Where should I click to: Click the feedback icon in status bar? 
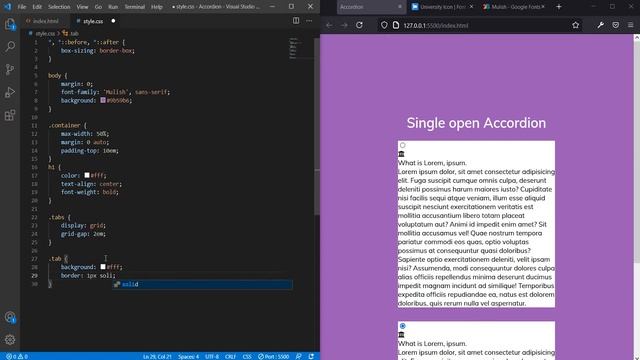299,356
